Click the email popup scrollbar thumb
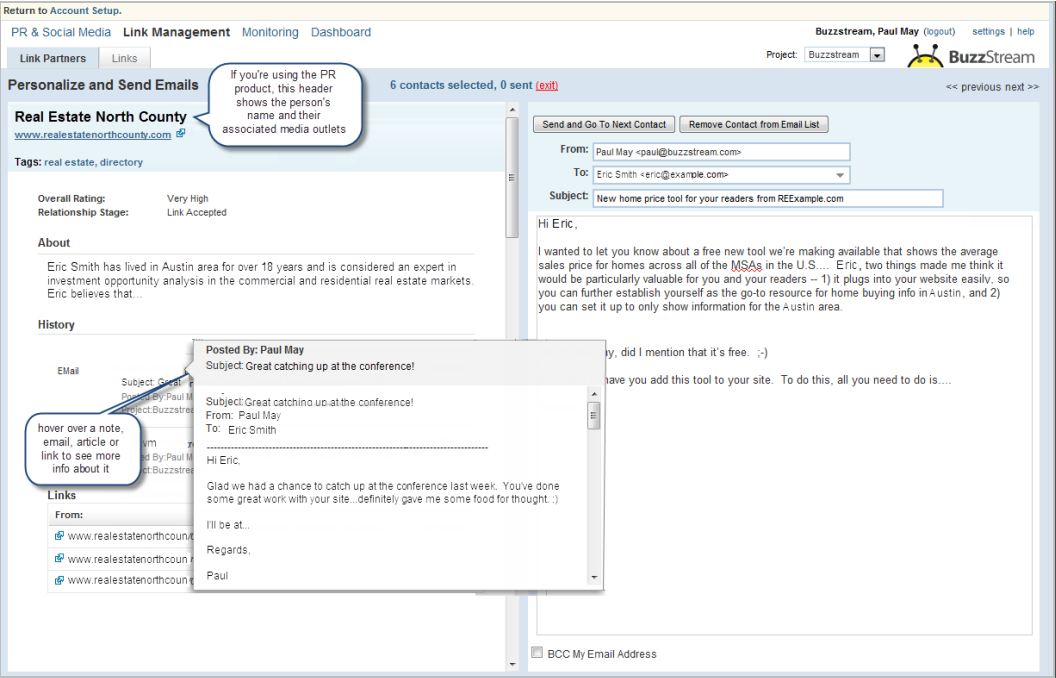 [593, 415]
